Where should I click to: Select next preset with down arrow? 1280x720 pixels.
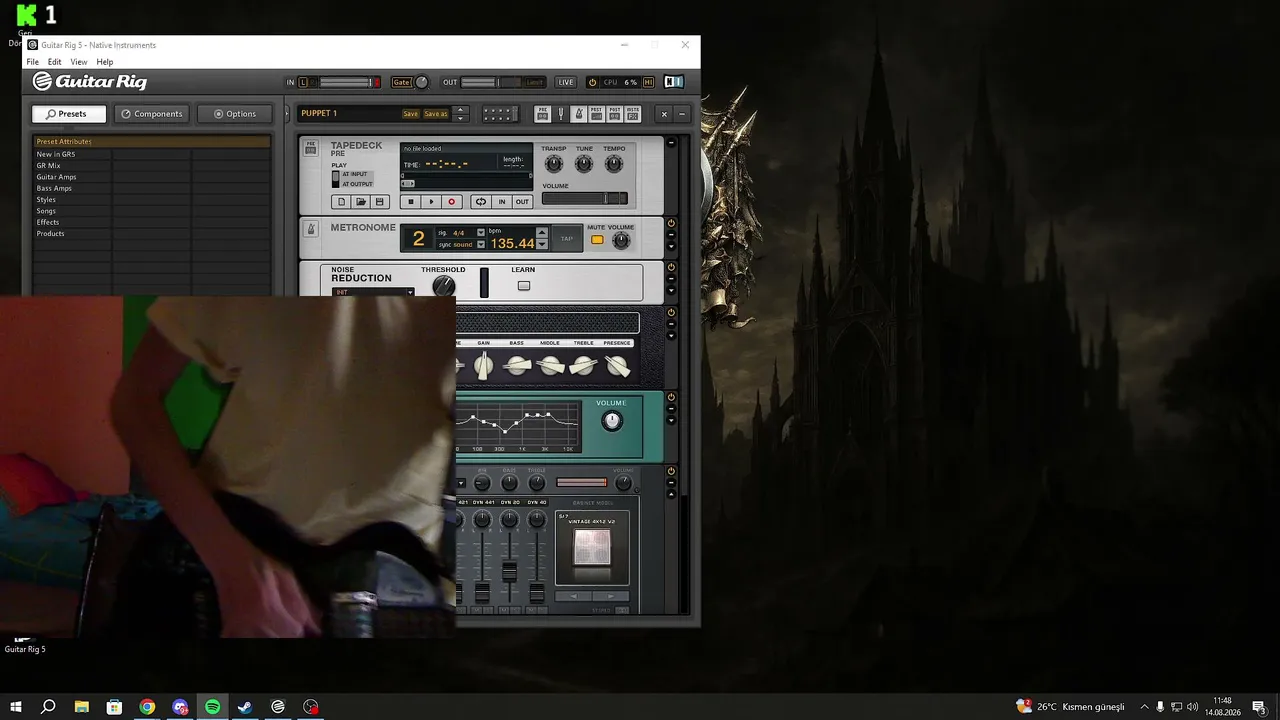[x=460, y=118]
